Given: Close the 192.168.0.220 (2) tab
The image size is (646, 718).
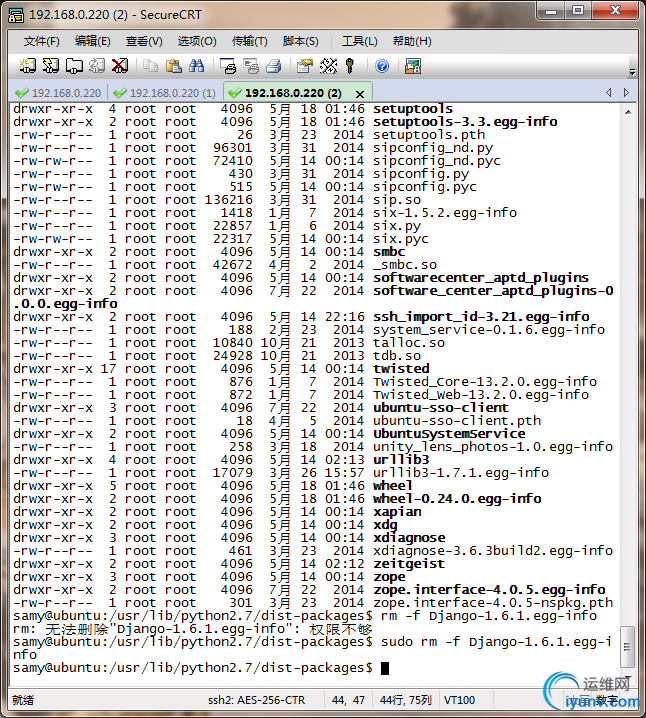Looking at the screenshot, I should (x=360, y=94).
